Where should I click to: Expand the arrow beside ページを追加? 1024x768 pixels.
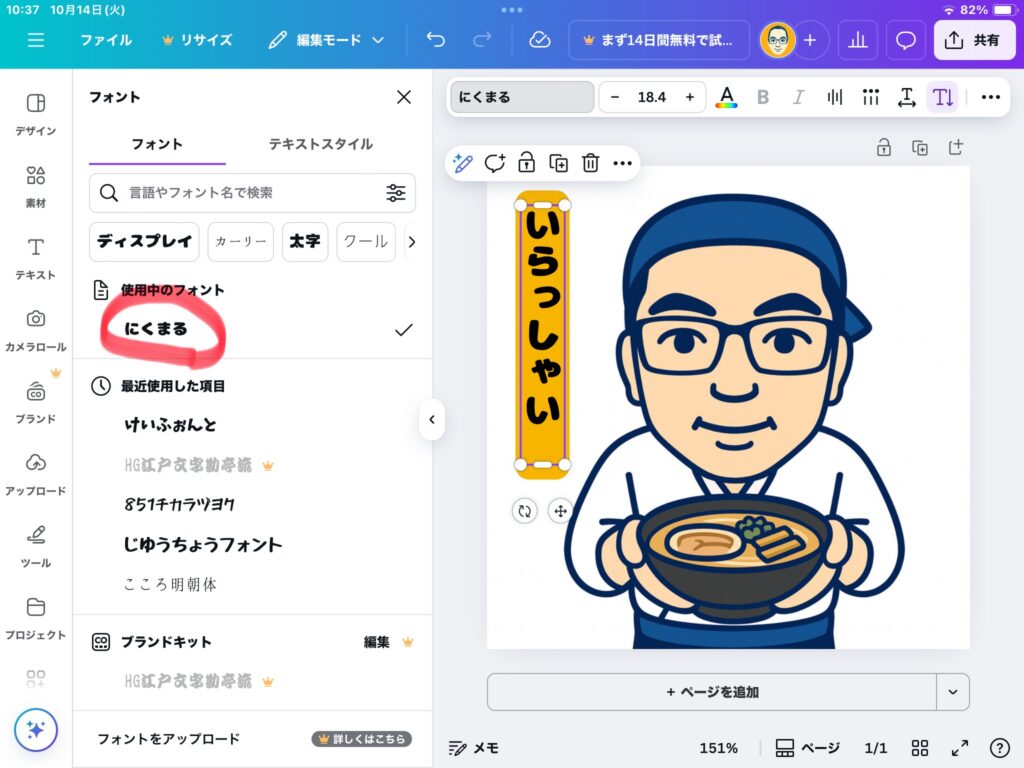(952, 692)
